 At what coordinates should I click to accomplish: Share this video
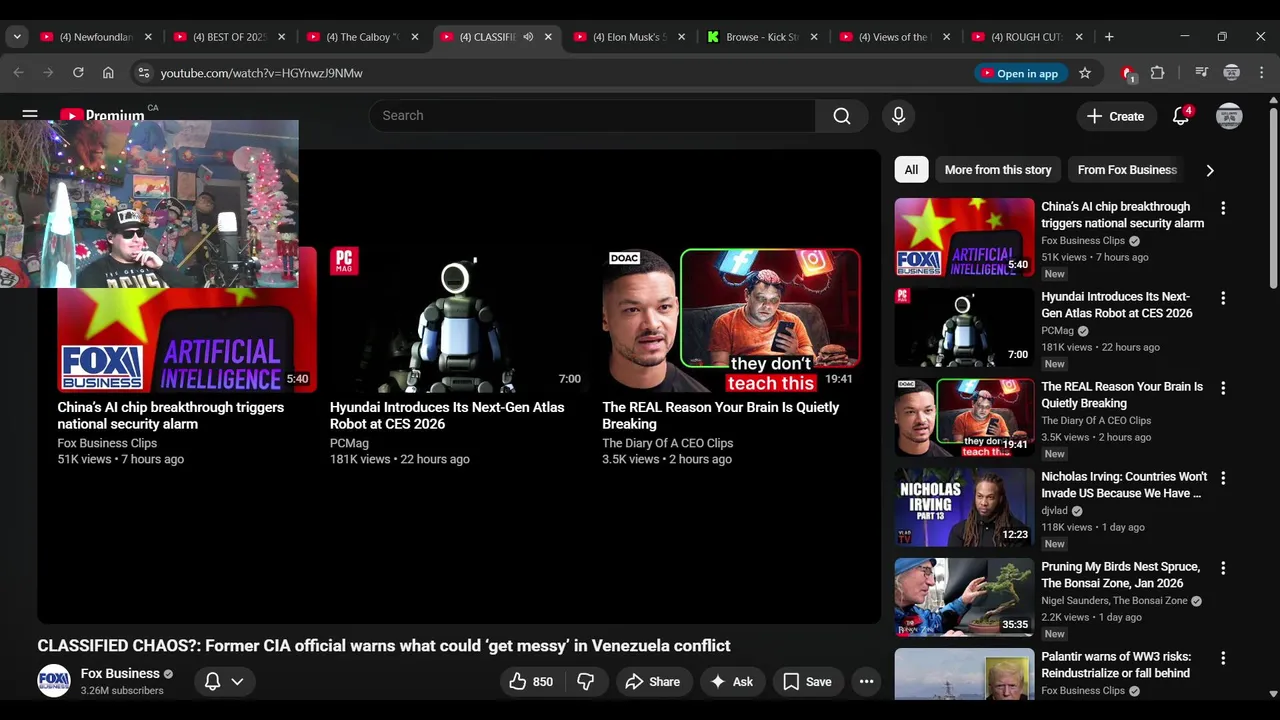pyautogui.click(x=652, y=682)
